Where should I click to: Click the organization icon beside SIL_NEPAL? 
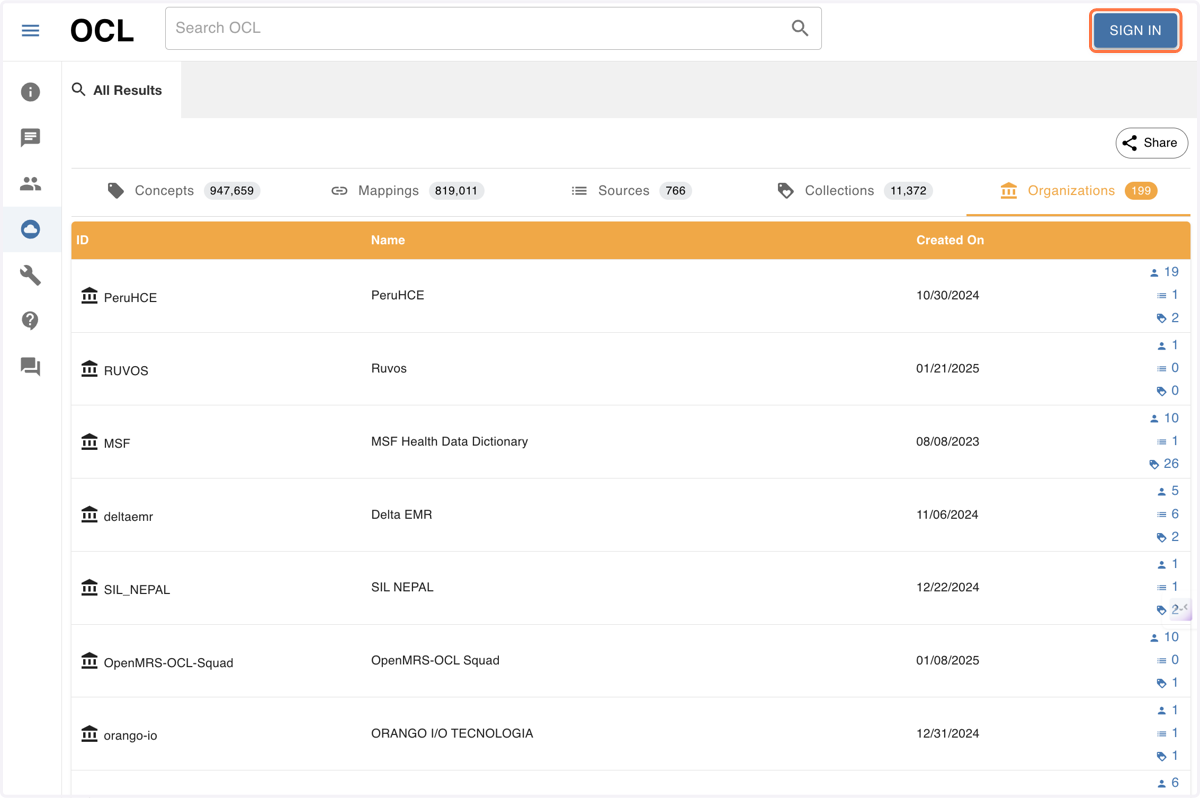[x=89, y=588]
